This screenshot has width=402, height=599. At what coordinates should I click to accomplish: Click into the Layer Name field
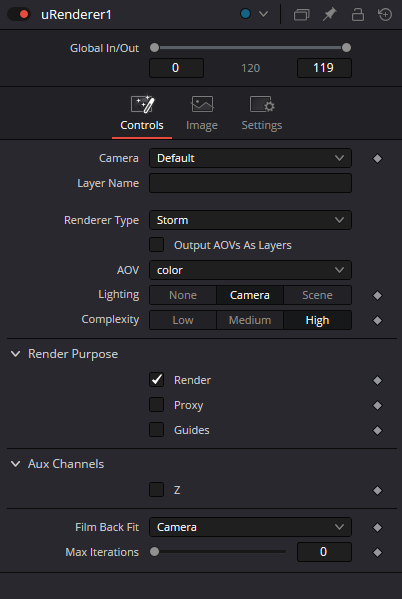click(x=250, y=183)
